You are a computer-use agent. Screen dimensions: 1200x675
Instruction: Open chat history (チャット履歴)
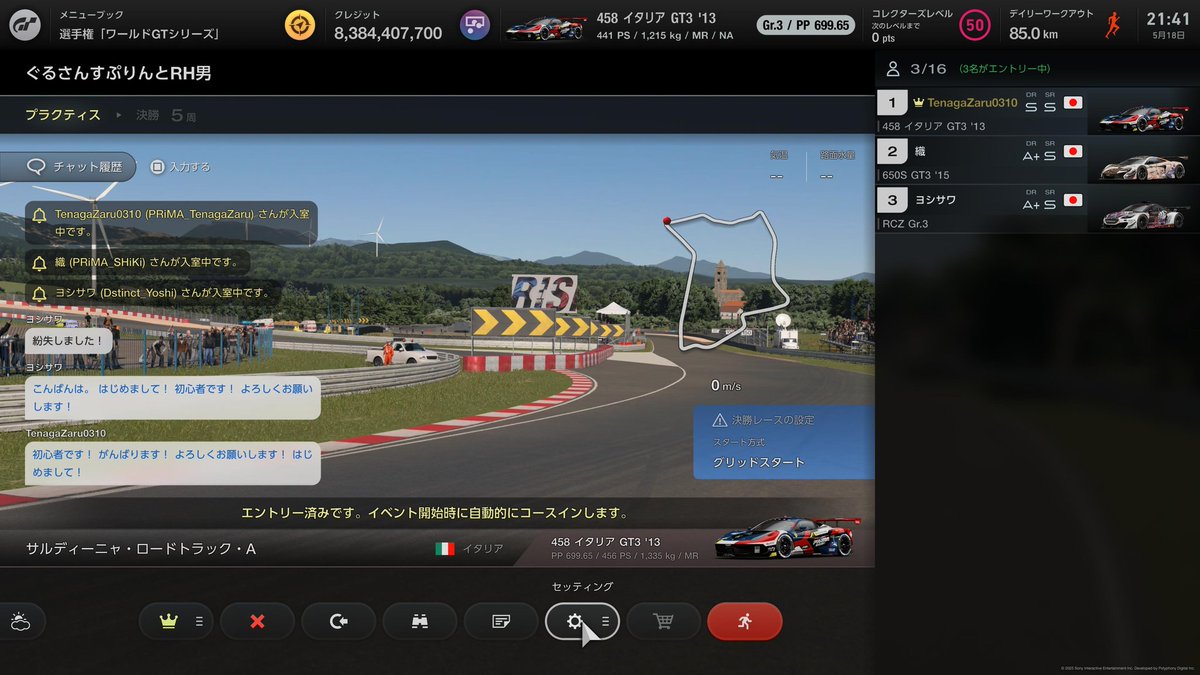[68, 167]
